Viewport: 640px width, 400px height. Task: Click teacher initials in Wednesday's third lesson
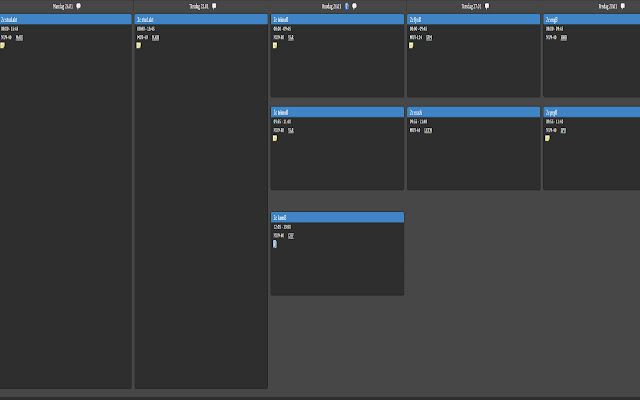[291, 236]
